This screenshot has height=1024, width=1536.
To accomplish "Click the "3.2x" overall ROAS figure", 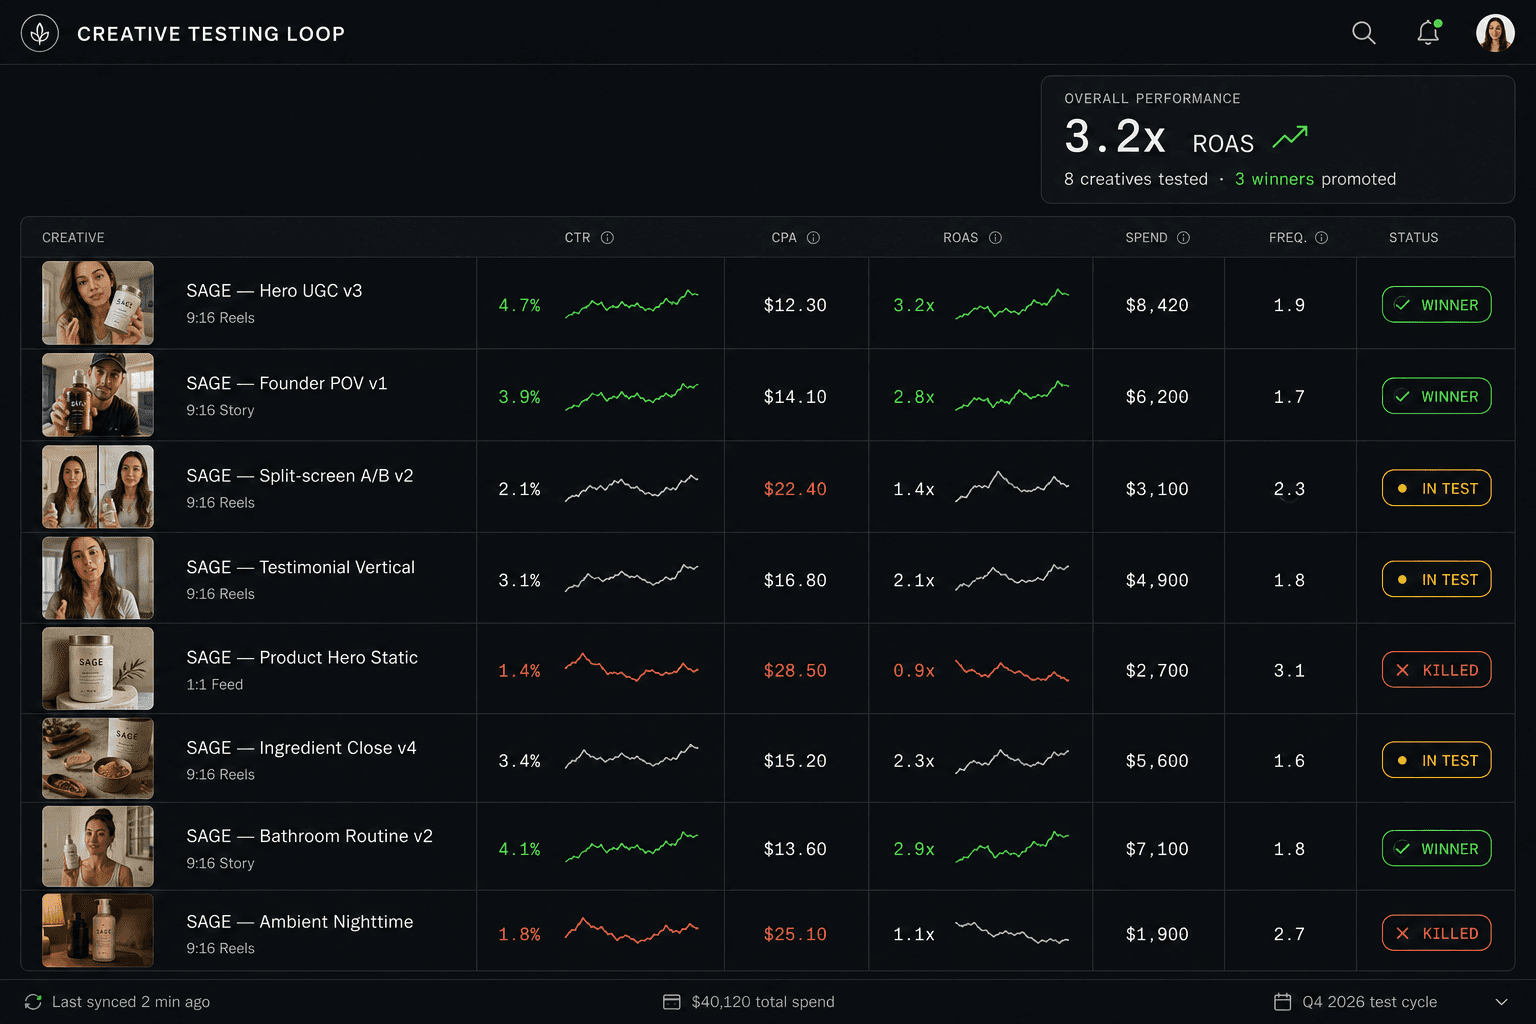I will click(1115, 136).
